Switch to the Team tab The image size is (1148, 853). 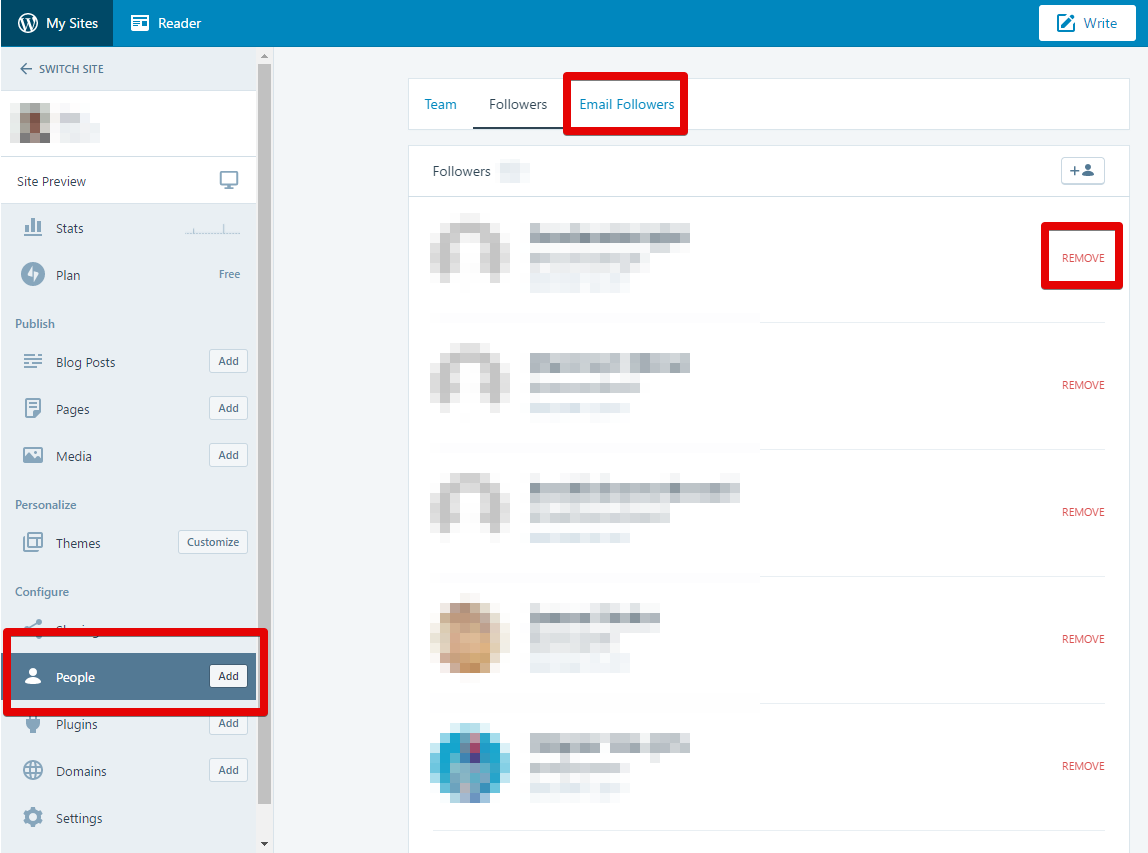pyautogui.click(x=440, y=104)
